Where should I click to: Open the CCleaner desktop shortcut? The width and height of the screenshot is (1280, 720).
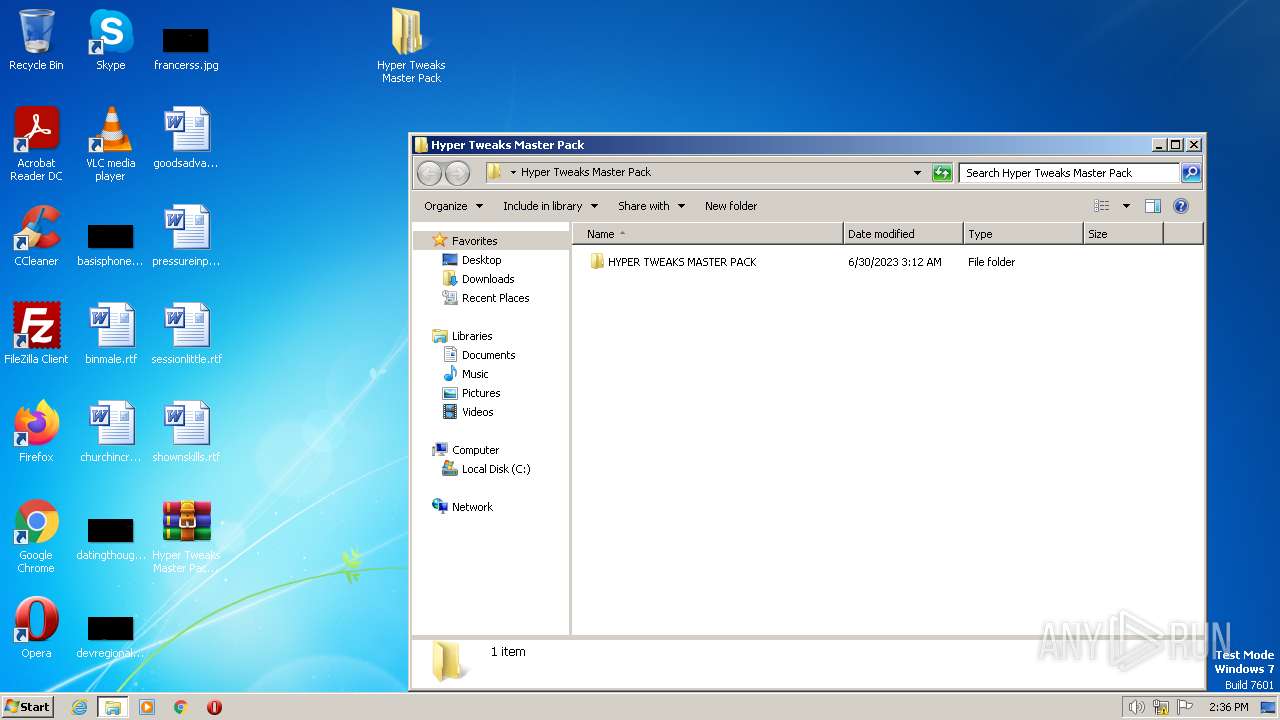(x=36, y=236)
